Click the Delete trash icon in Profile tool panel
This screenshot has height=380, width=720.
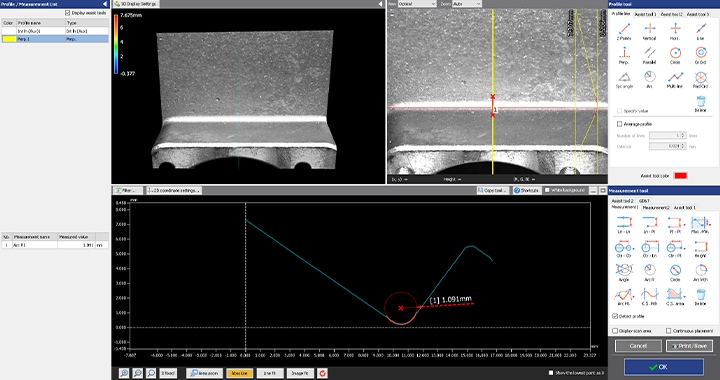[x=700, y=104]
